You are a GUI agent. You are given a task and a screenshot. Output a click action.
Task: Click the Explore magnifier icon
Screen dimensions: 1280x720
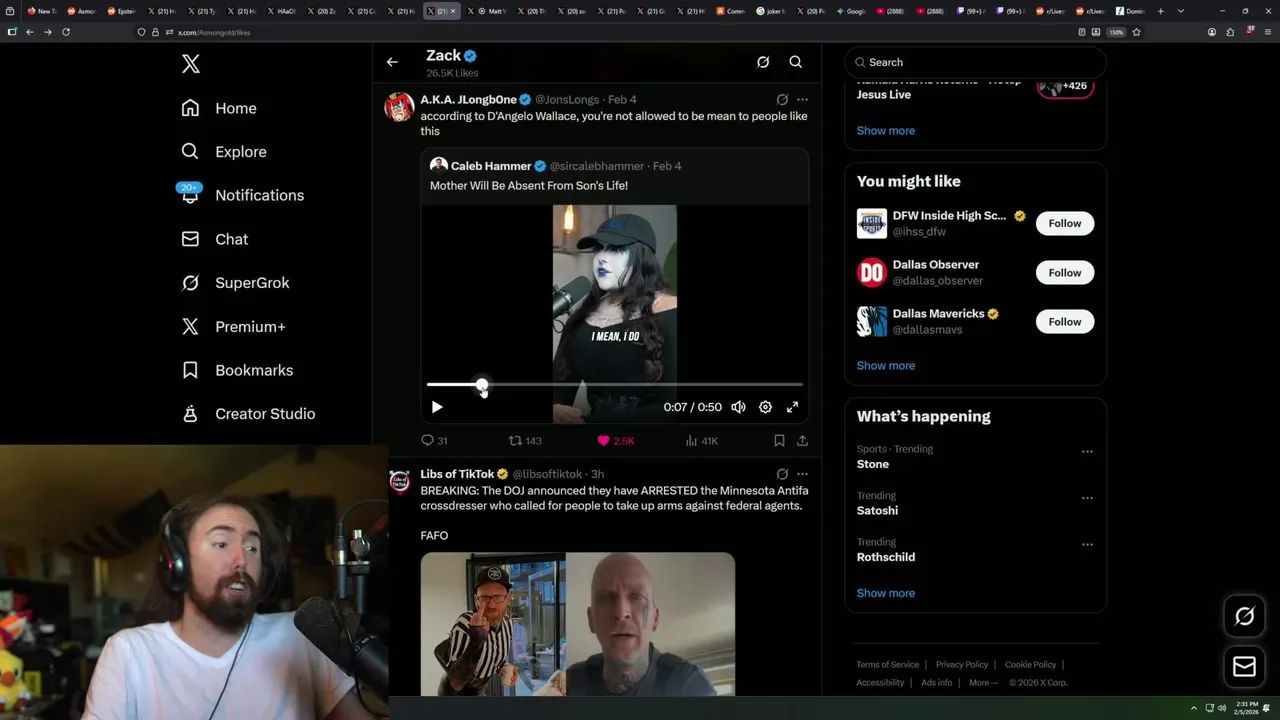(190, 152)
